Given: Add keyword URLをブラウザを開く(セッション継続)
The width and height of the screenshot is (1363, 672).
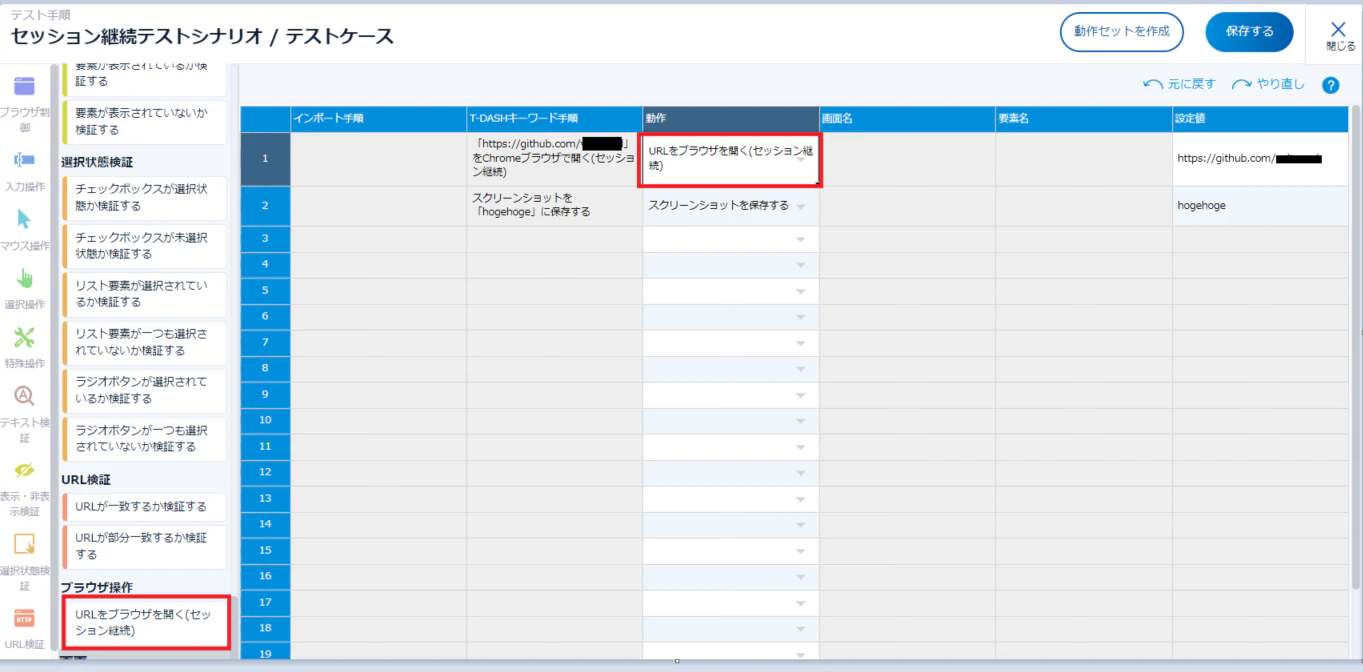Looking at the screenshot, I should pyautogui.click(x=144, y=622).
